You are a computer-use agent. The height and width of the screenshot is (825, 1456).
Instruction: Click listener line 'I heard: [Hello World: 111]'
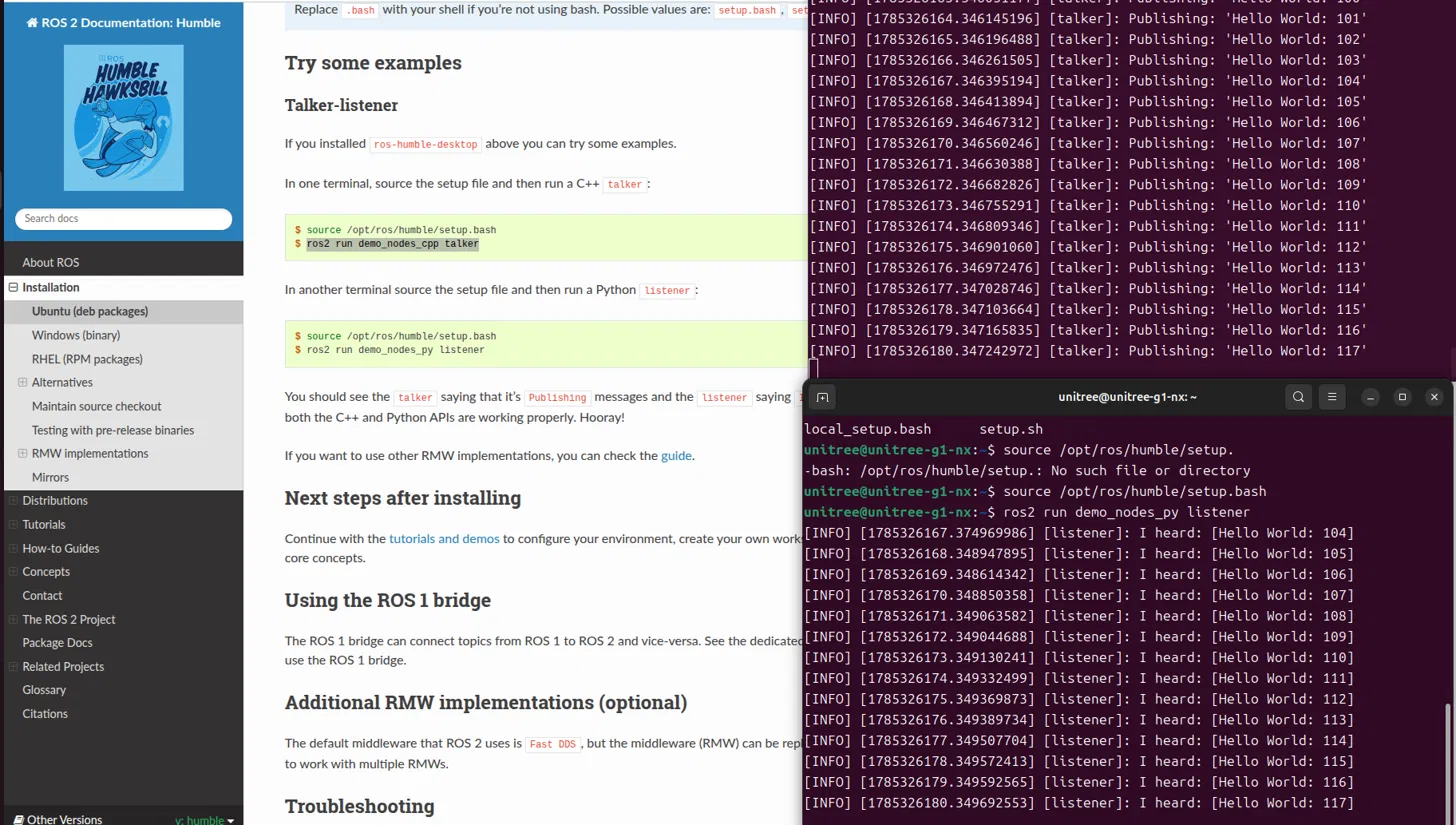(1079, 679)
